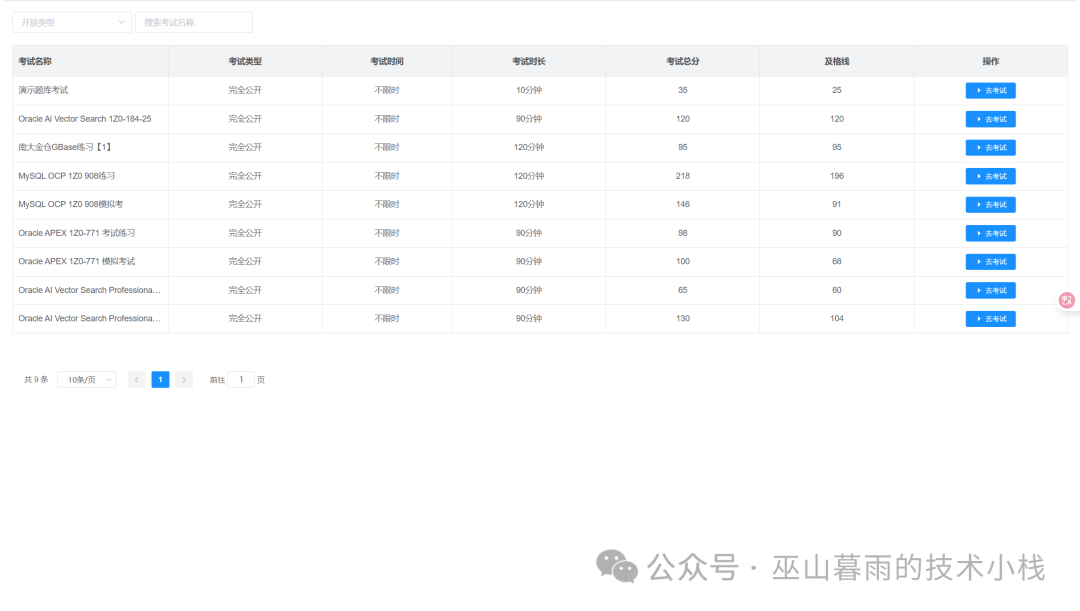The width and height of the screenshot is (1080, 611).
Task: Start the Oracle APEX 1Z0-771 考试练习 exam
Action: (990, 234)
